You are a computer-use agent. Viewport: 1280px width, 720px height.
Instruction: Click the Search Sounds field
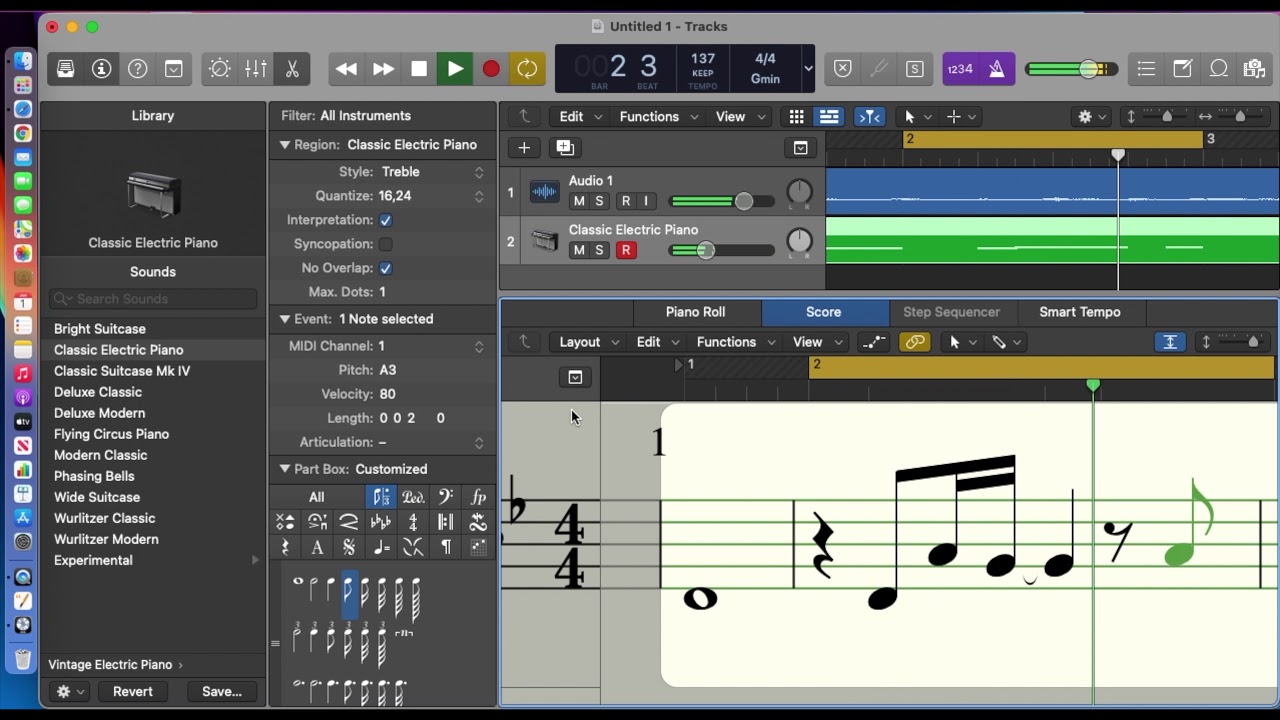(x=153, y=299)
